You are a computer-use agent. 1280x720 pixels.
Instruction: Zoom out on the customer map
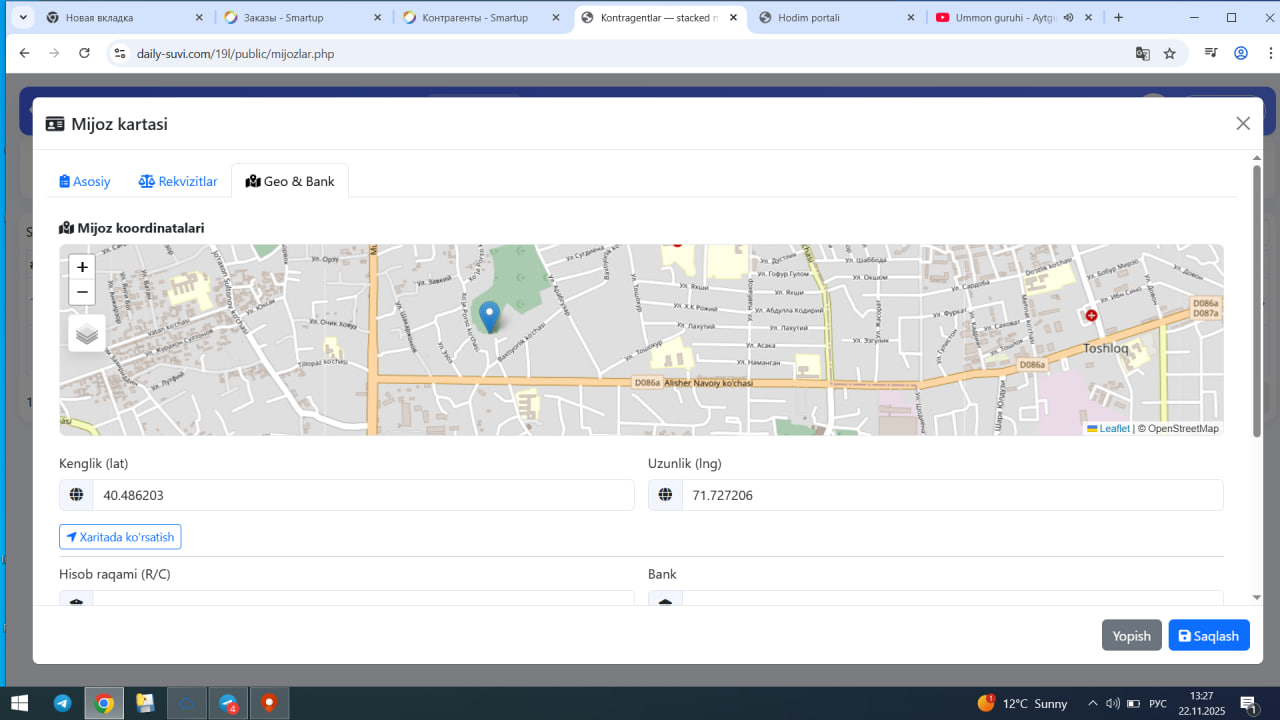coord(82,292)
